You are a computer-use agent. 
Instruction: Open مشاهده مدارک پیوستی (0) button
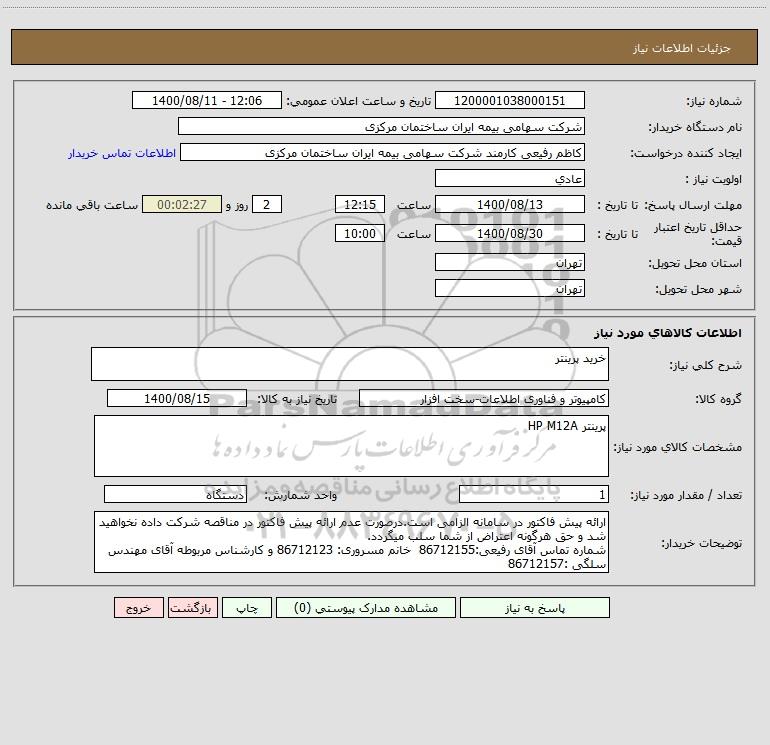tap(366, 607)
